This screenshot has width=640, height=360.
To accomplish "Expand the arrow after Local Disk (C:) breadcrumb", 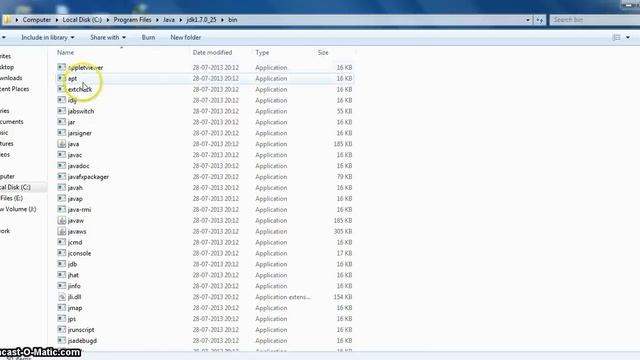I will point(108,20).
